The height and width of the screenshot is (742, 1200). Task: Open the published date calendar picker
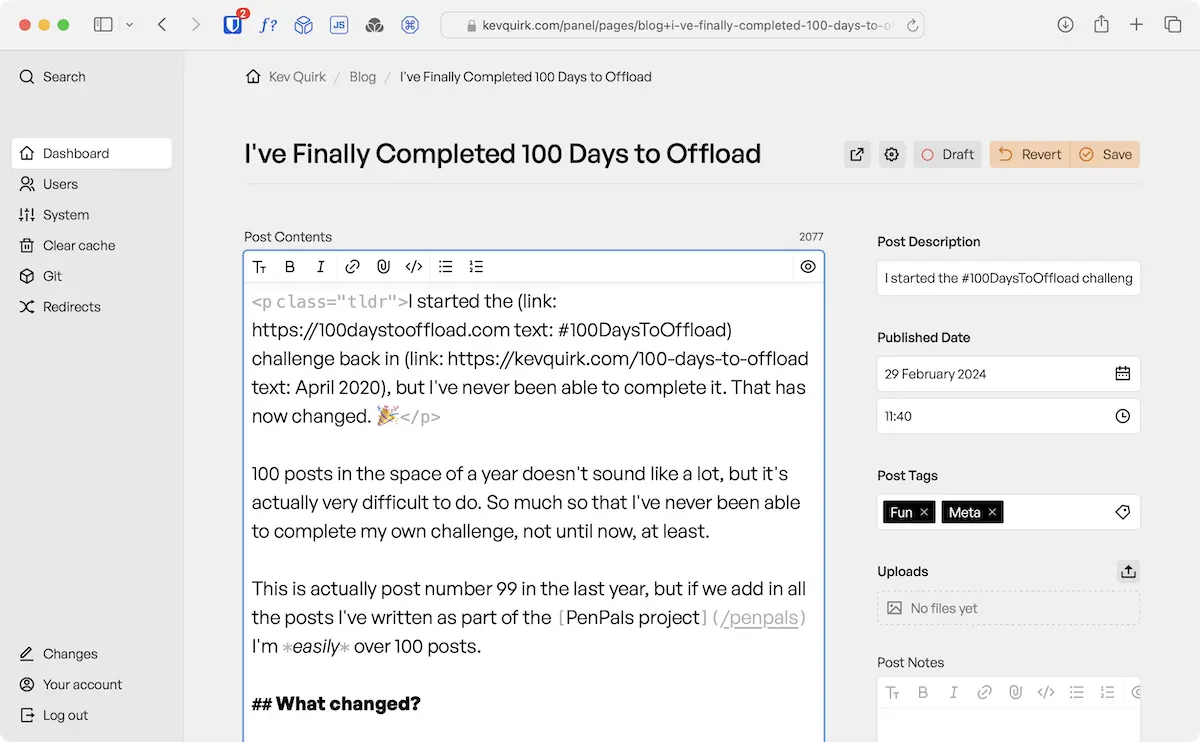tap(1122, 374)
